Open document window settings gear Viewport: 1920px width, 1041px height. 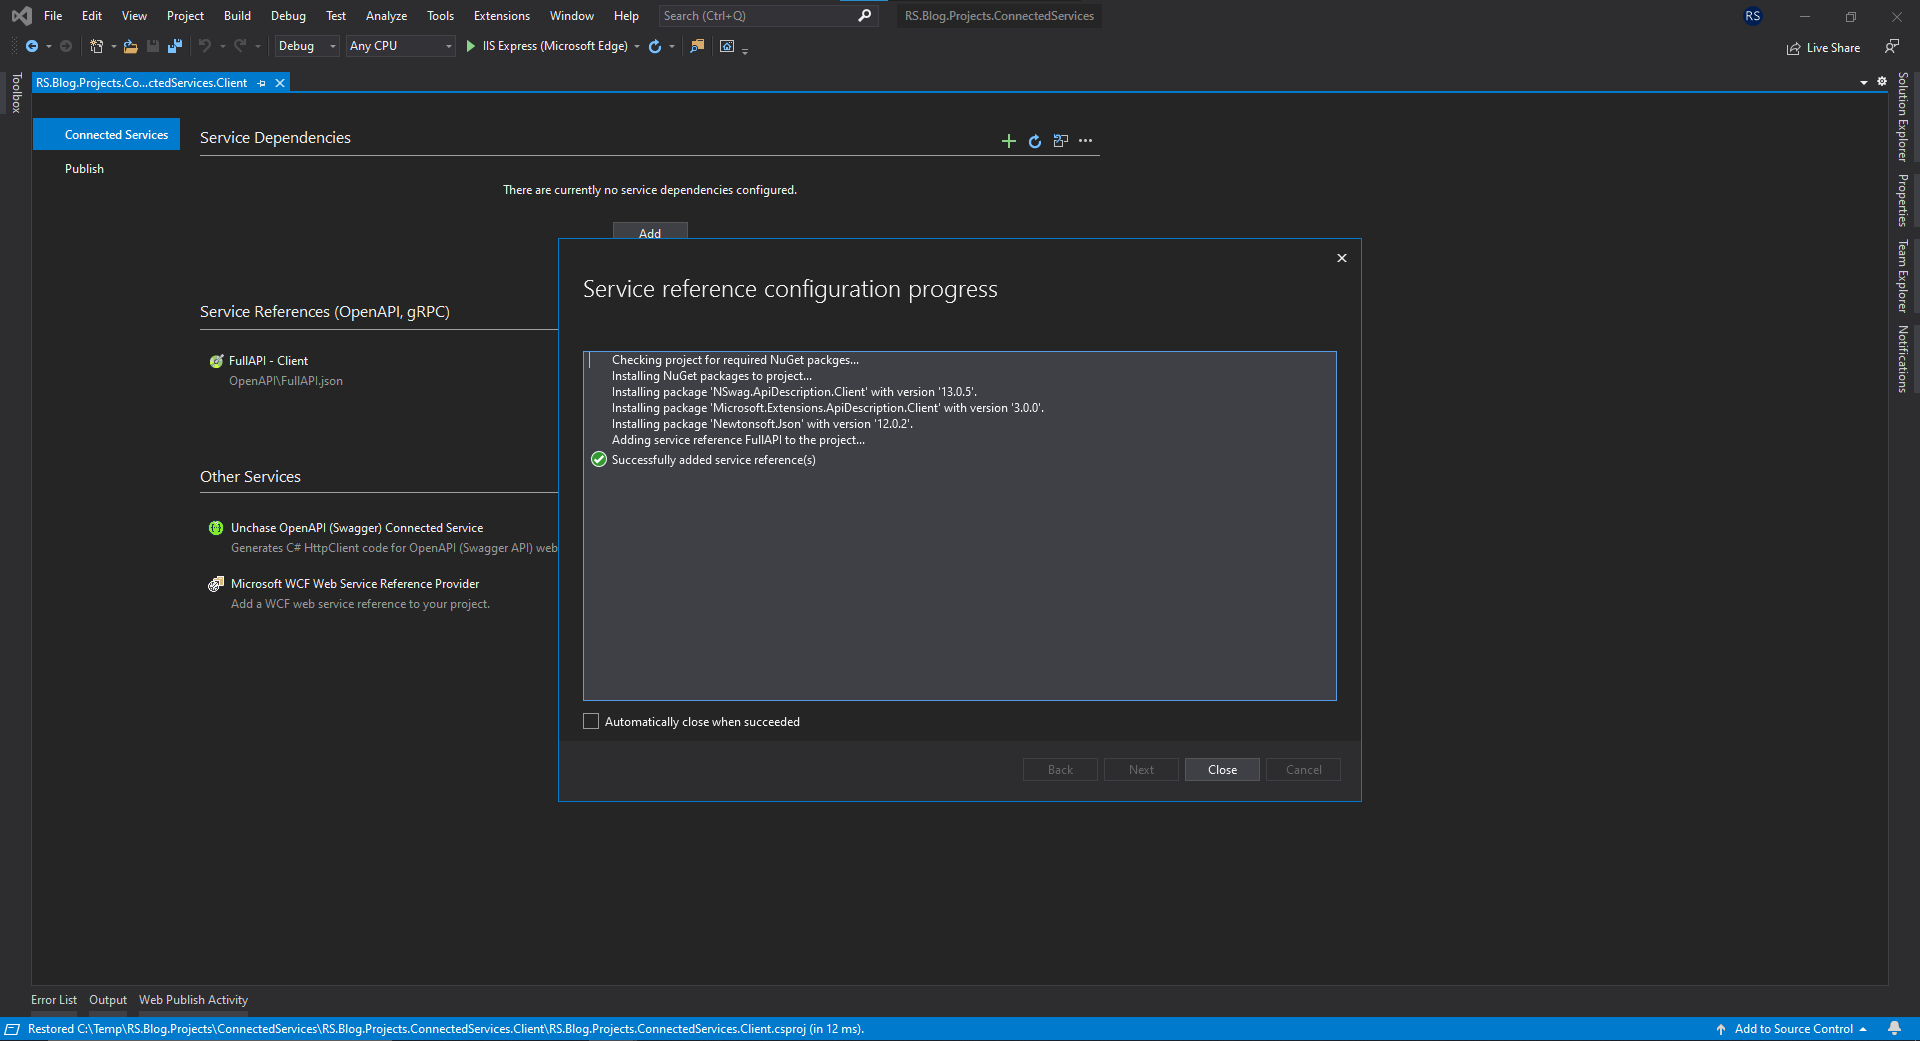pyautogui.click(x=1882, y=81)
